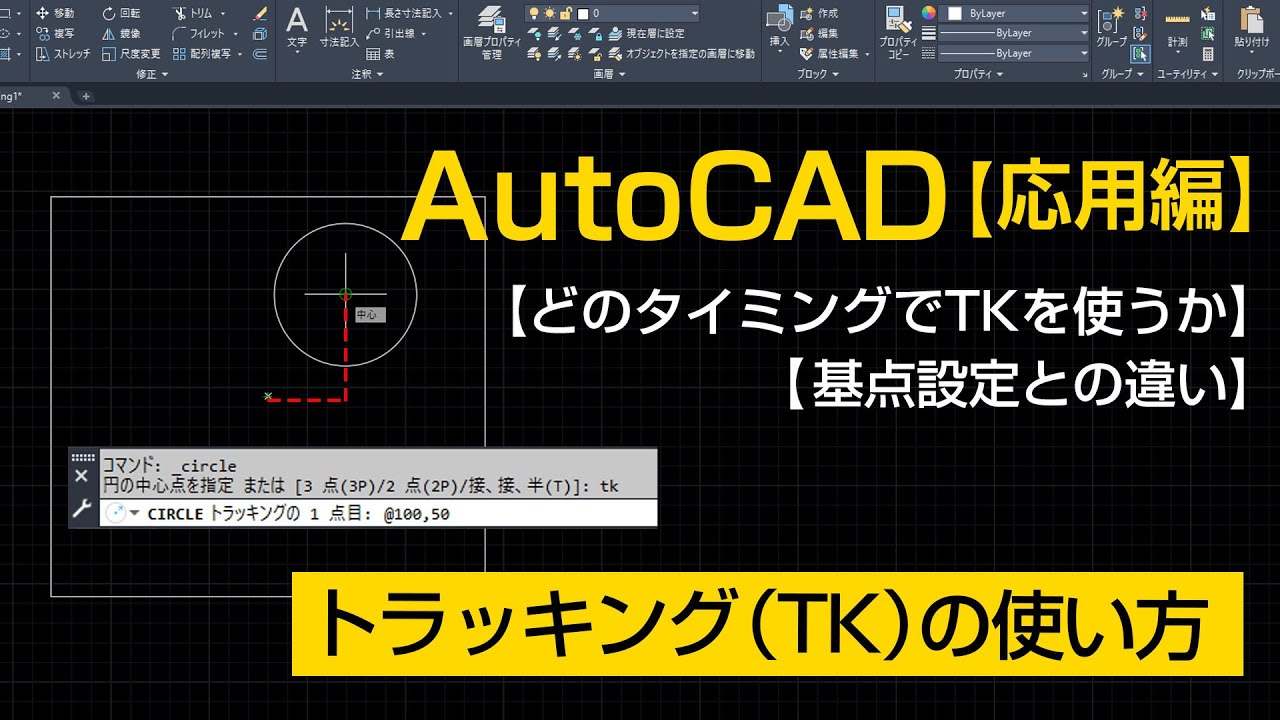
Task: Toggle group selection on/off button
Action: click(1142, 53)
